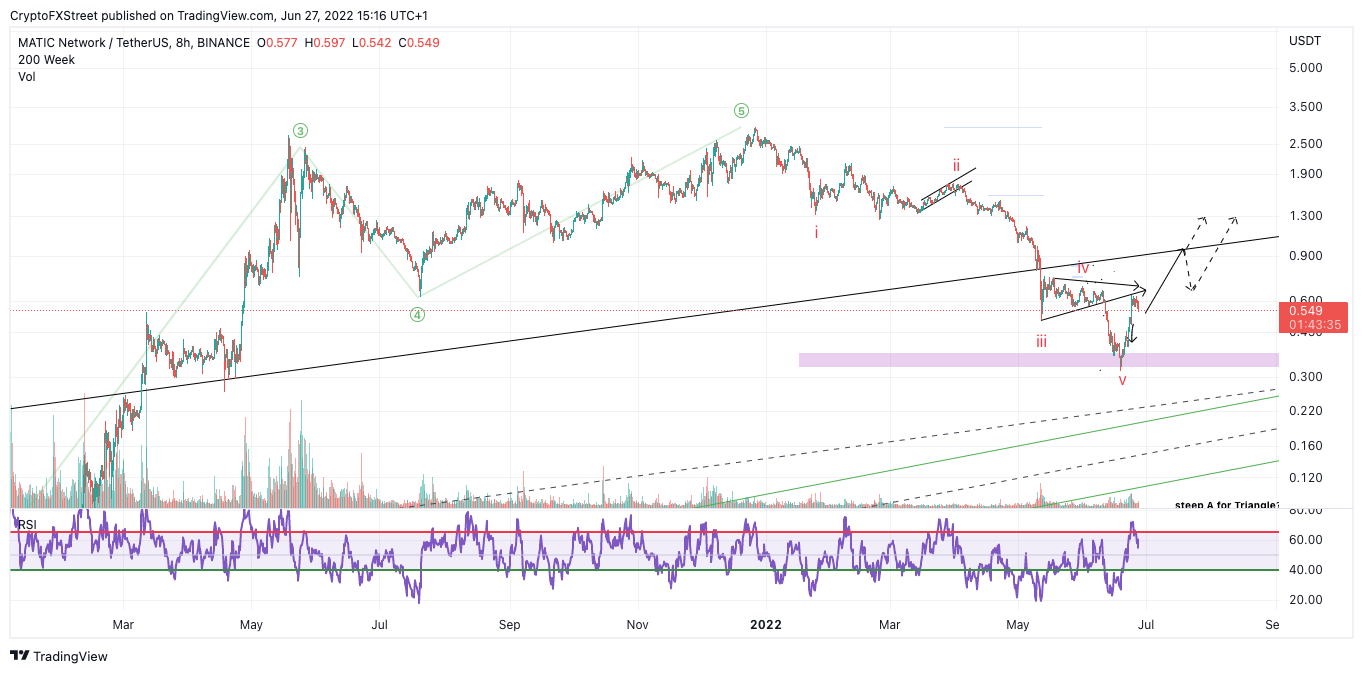This screenshot has height=673, width=1363.
Task: Click the TradingView logo icon
Action: click(20, 656)
